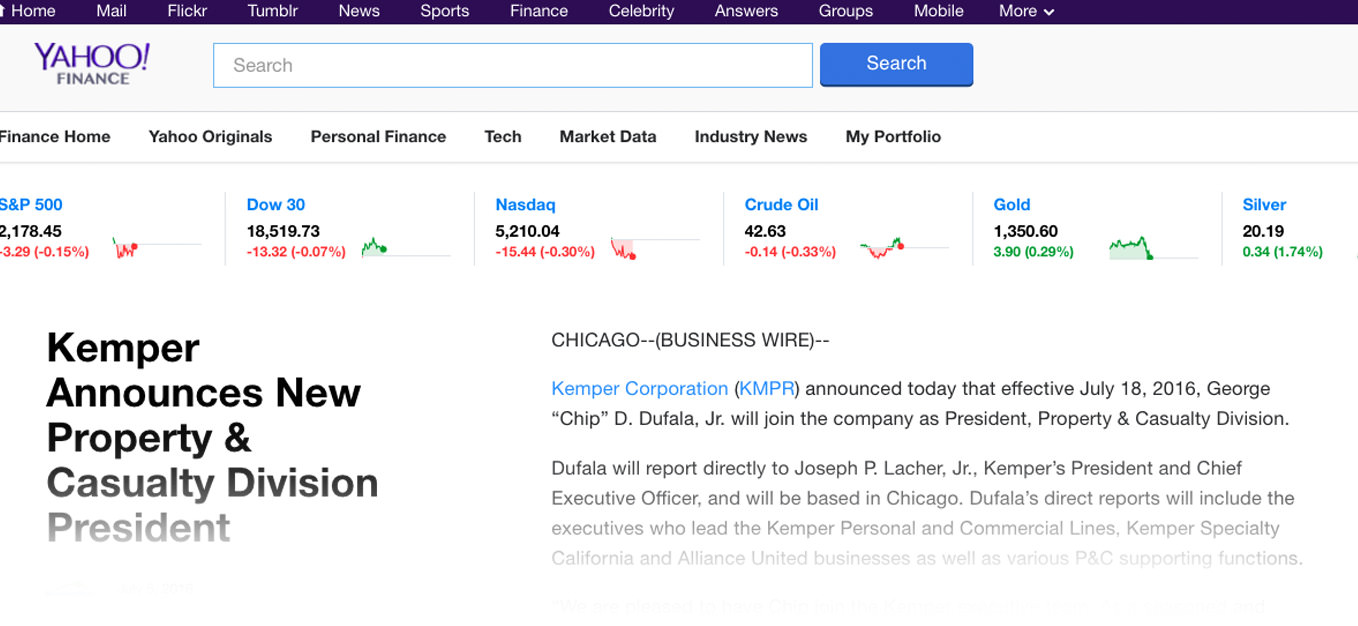Open the Nasdaq index name link
The height and width of the screenshot is (626, 1358).
(x=525, y=205)
